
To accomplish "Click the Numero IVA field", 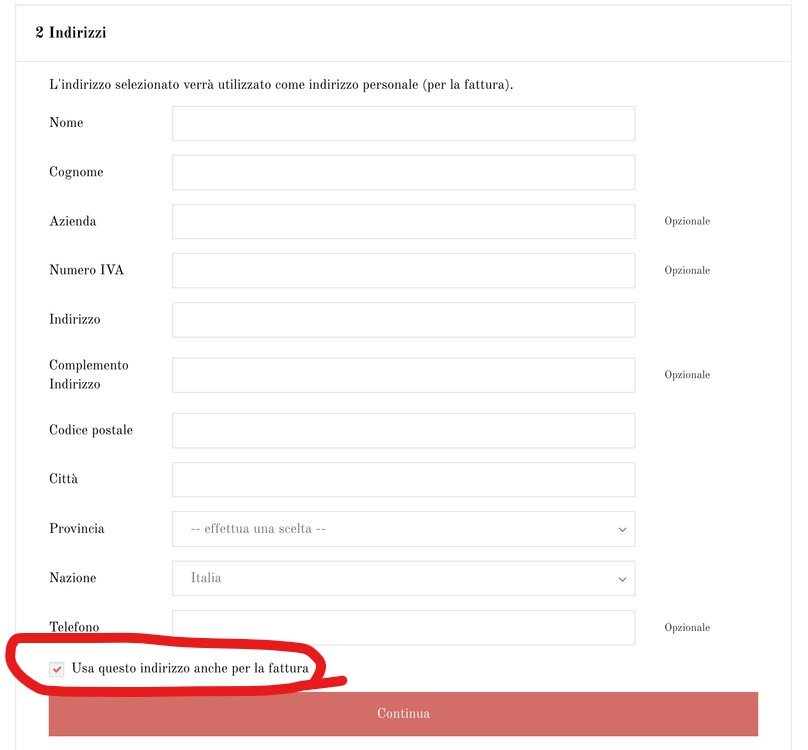I will 403,271.
